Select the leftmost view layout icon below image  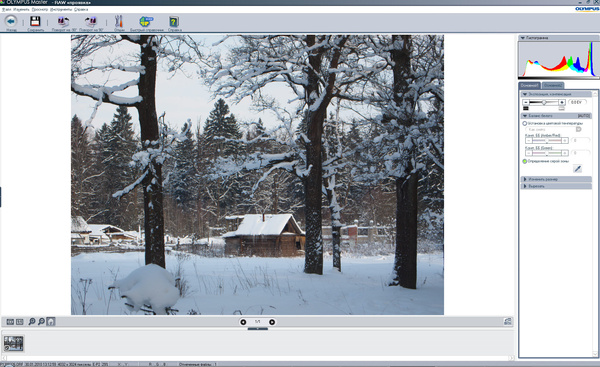coord(10,322)
